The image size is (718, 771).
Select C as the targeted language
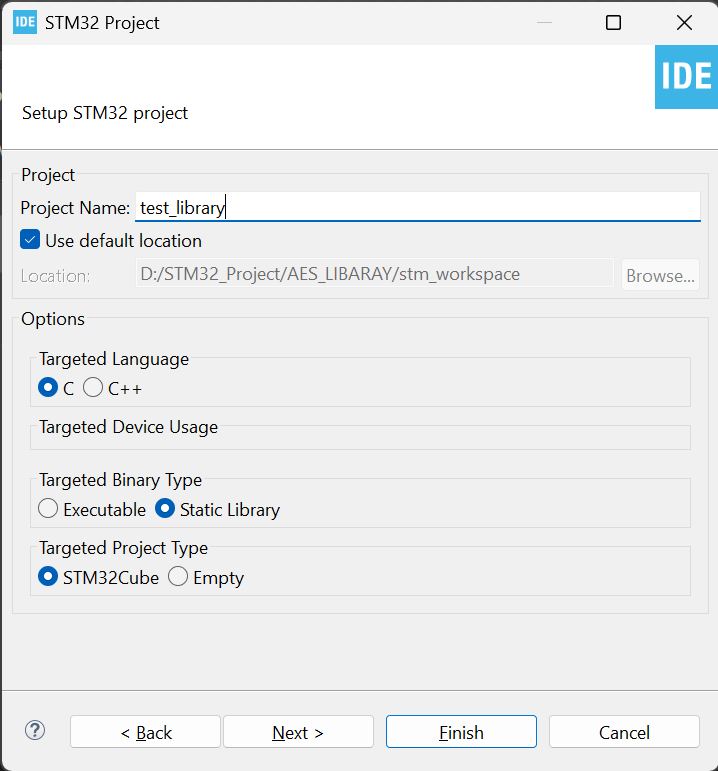pyautogui.click(x=48, y=388)
